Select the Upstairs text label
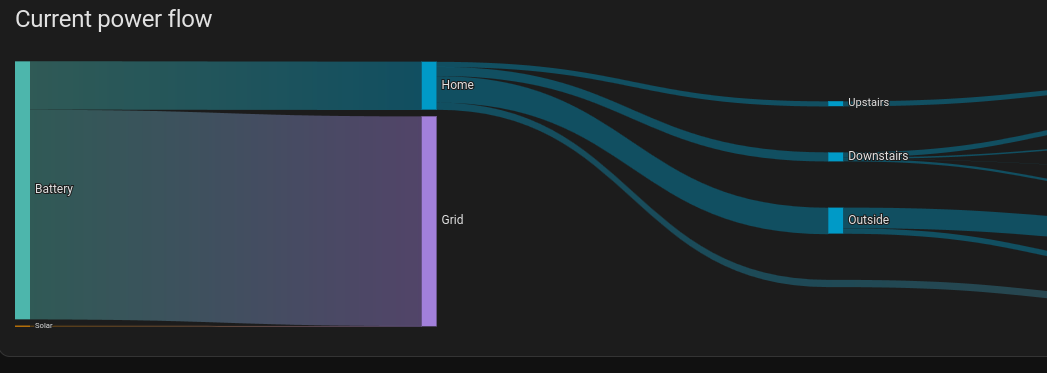The width and height of the screenshot is (1047, 373). (868, 103)
